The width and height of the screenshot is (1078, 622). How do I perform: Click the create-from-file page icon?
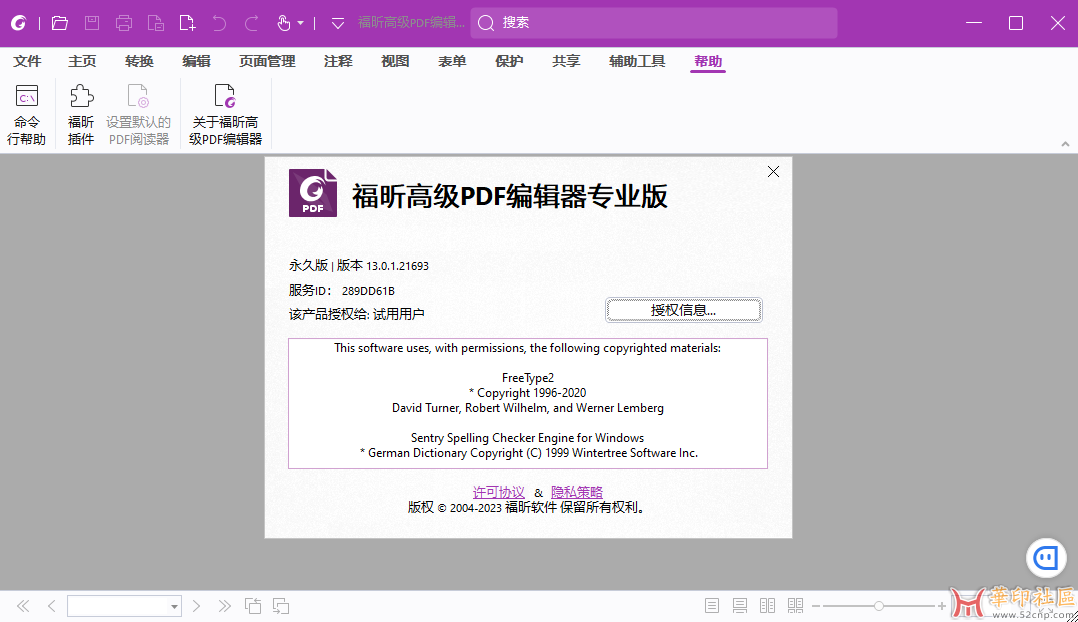tap(156, 23)
